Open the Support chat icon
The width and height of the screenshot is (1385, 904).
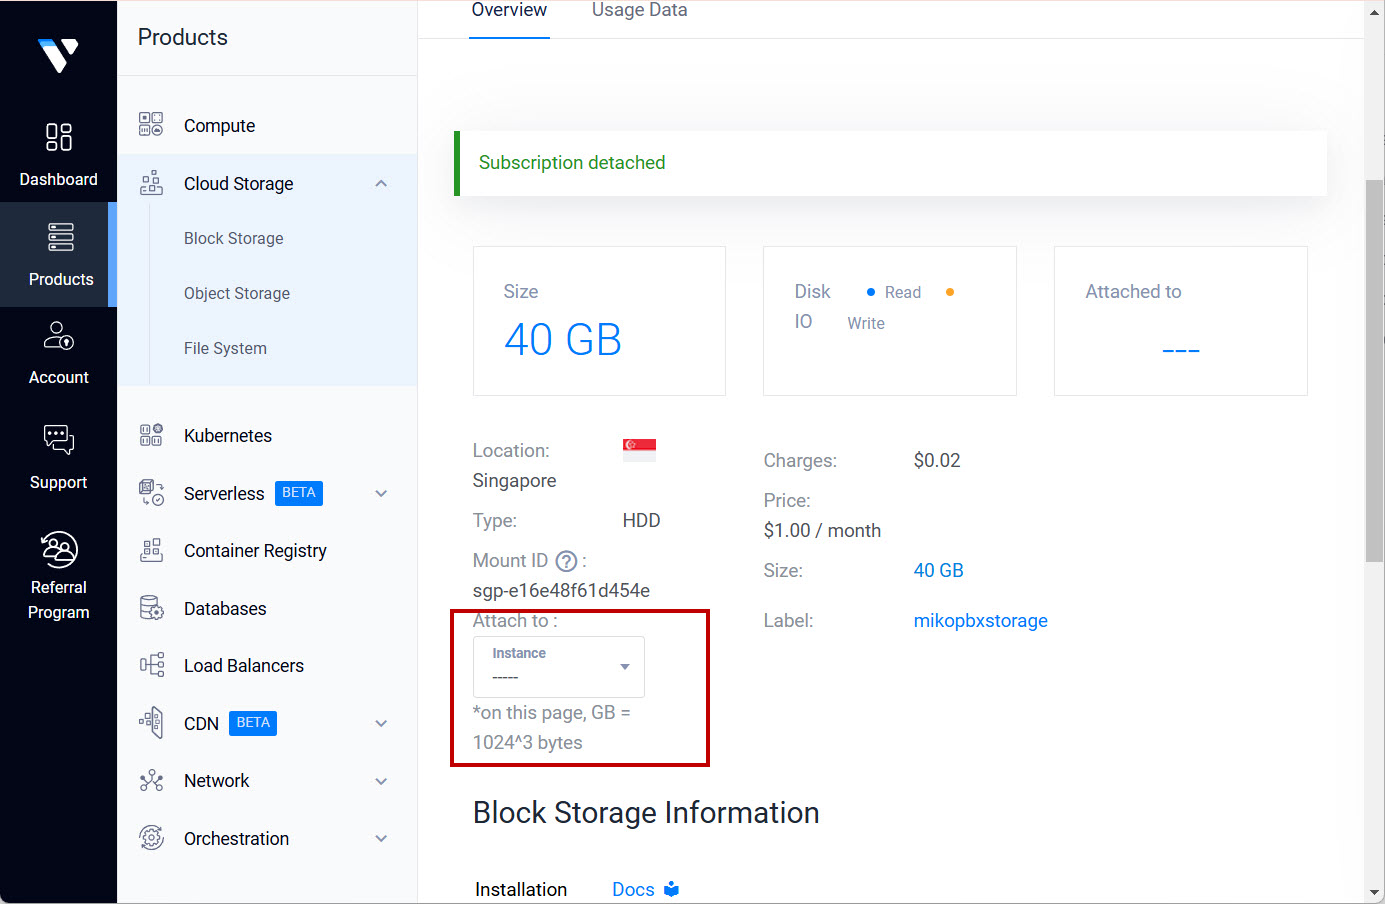tap(59, 440)
